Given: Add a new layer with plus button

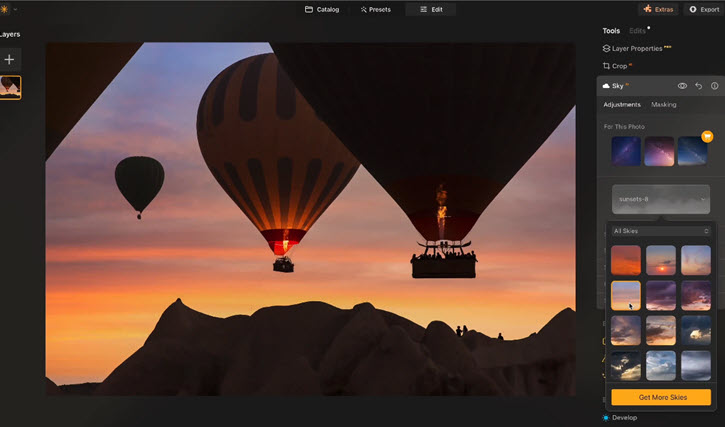Looking at the screenshot, I should 9,59.
